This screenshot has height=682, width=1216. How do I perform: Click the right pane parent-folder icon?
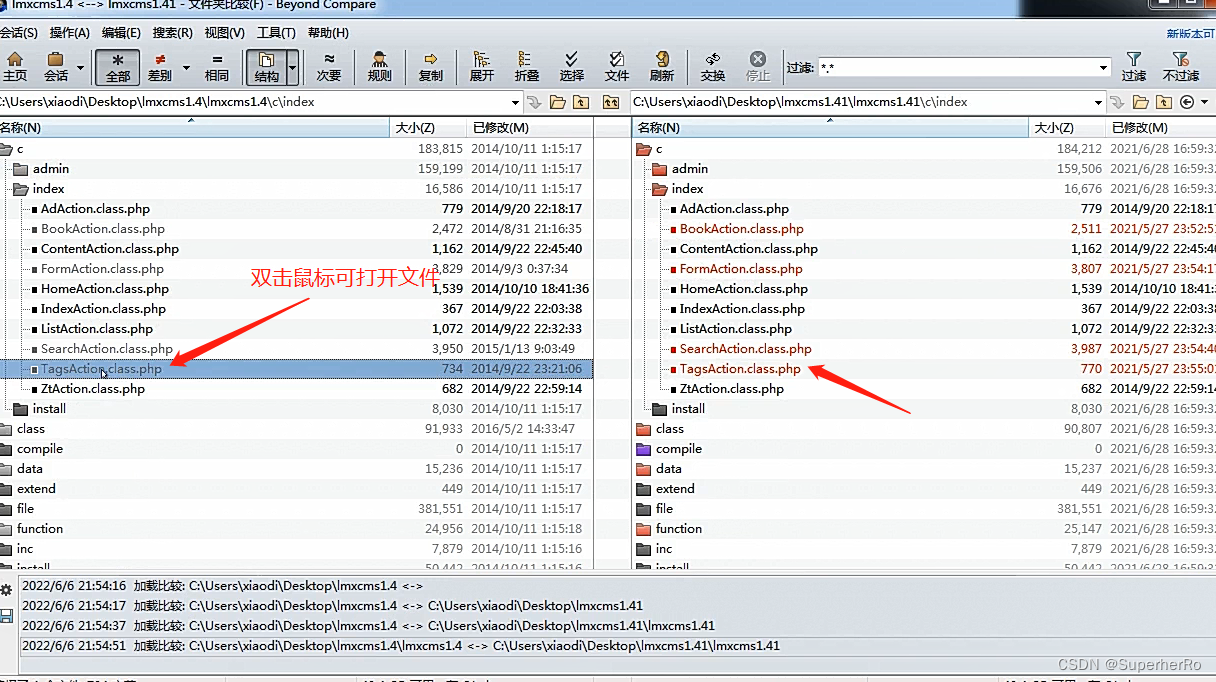(x=1164, y=102)
